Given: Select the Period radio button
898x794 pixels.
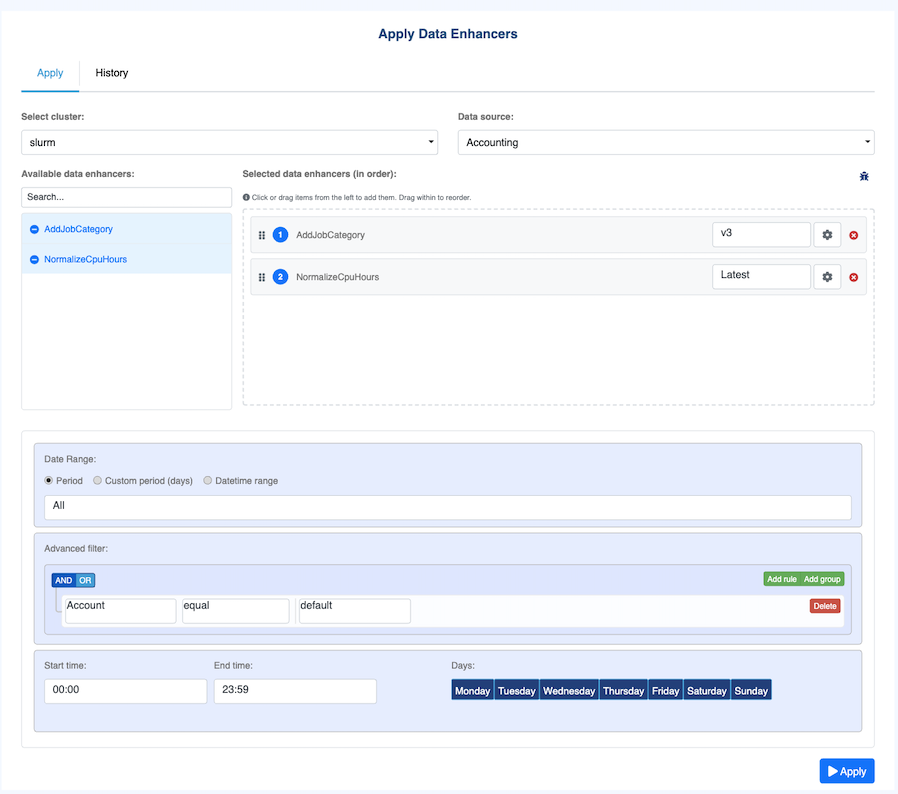Looking at the screenshot, I should pos(49,480).
